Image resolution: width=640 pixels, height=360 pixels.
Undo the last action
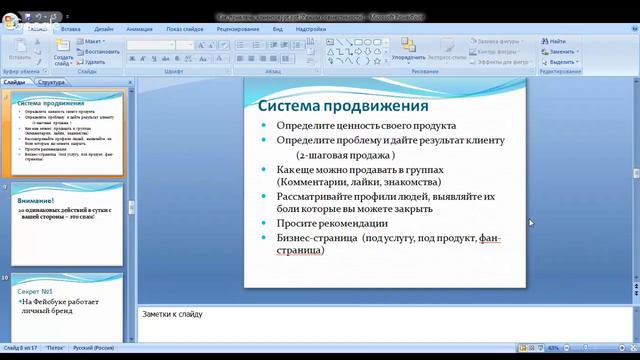[38, 17]
